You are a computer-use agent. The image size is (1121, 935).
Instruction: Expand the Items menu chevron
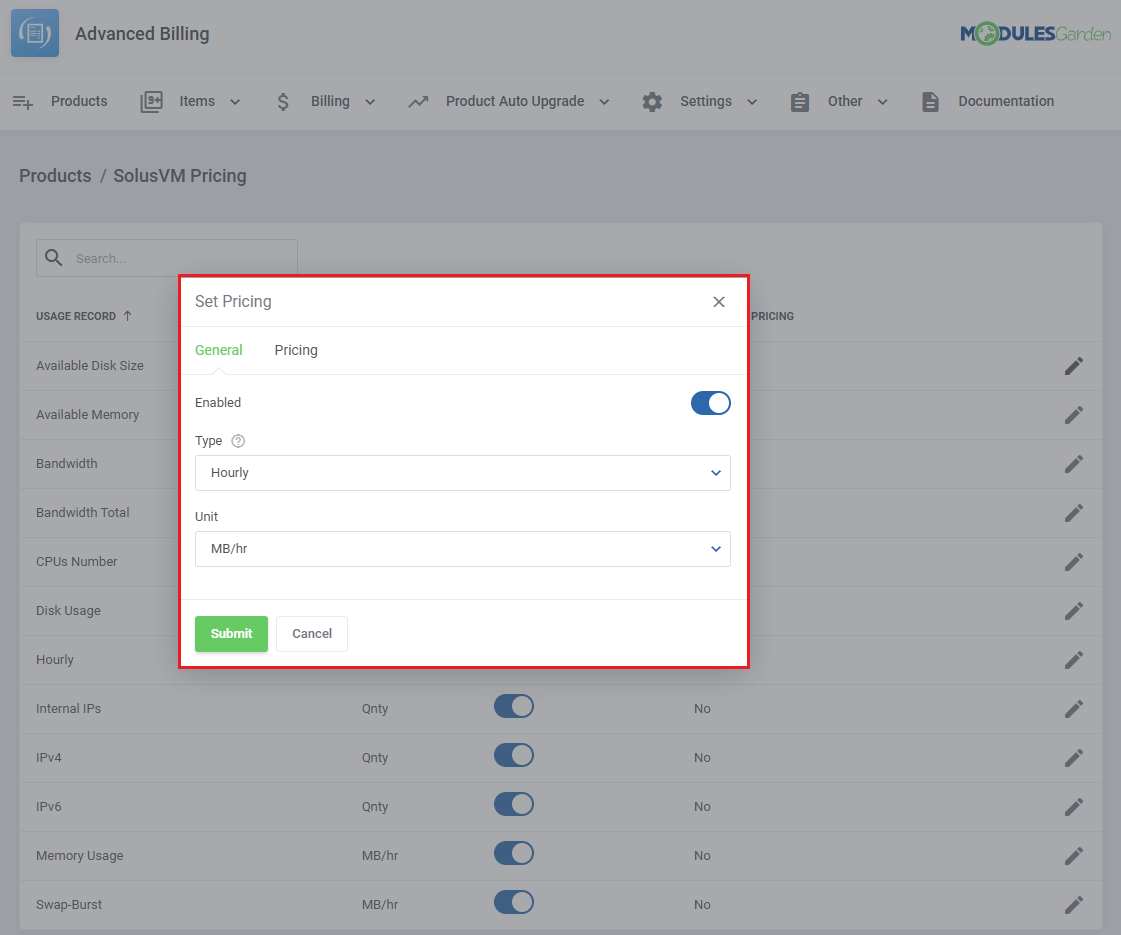pyautogui.click(x=234, y=102)
